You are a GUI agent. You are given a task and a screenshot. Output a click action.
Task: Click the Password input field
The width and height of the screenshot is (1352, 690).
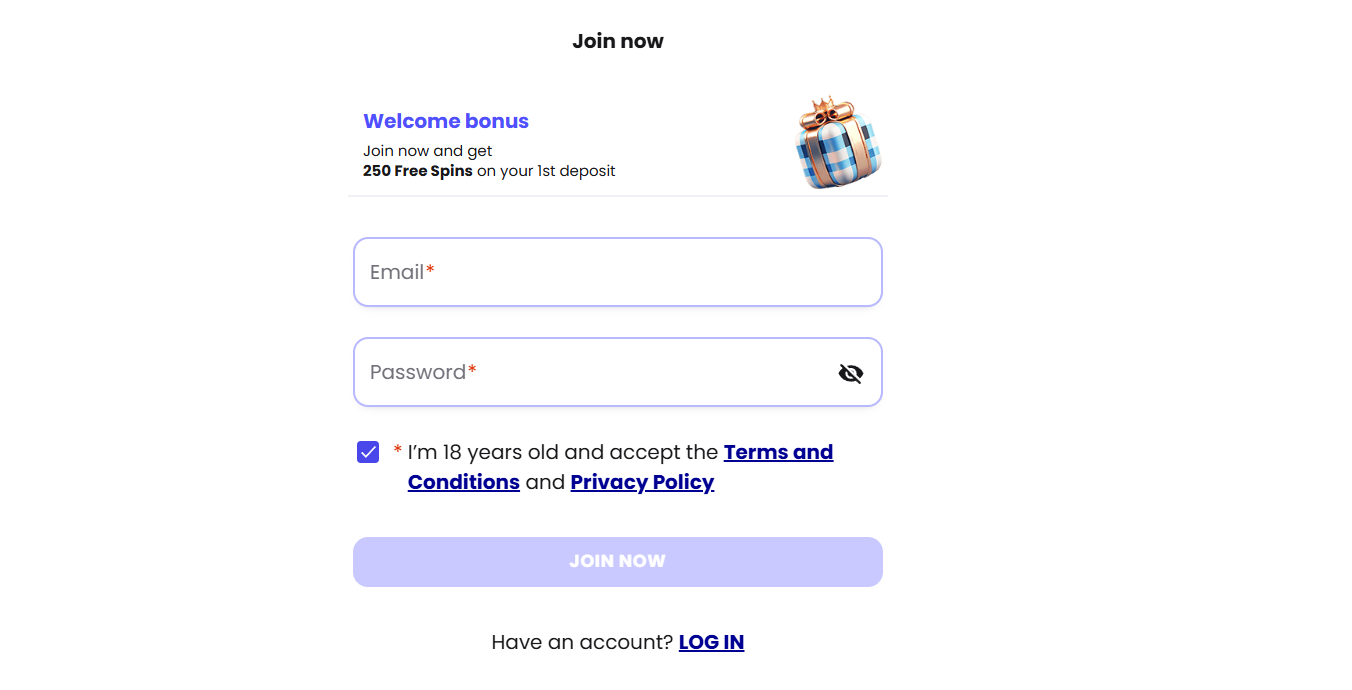(x=600, y=371)
